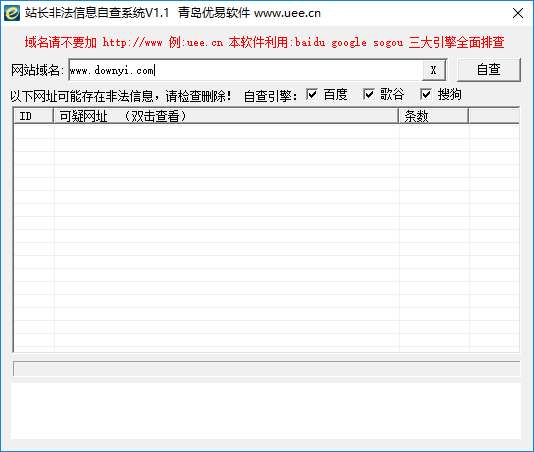Clear the domain field with X button

point(433,70)
